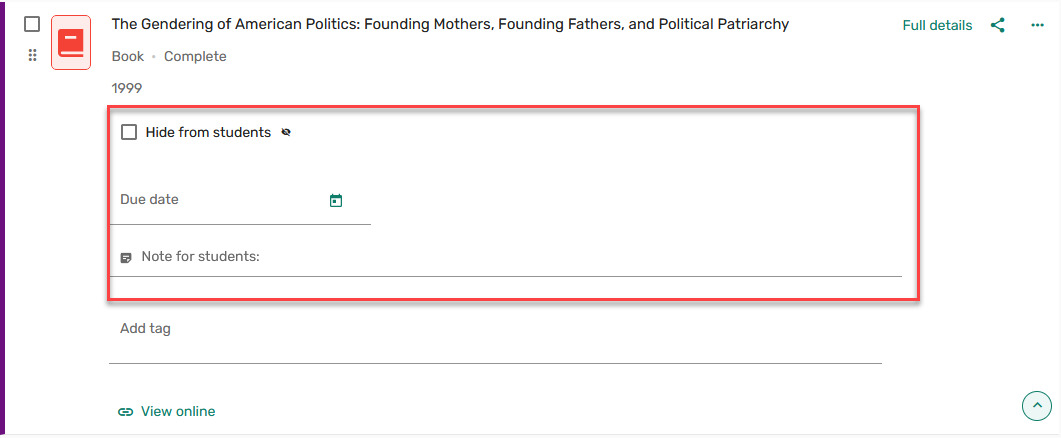Click the six-dot drag handle icon
This screenshot has width=1061, height=438.
click(32, 56)
